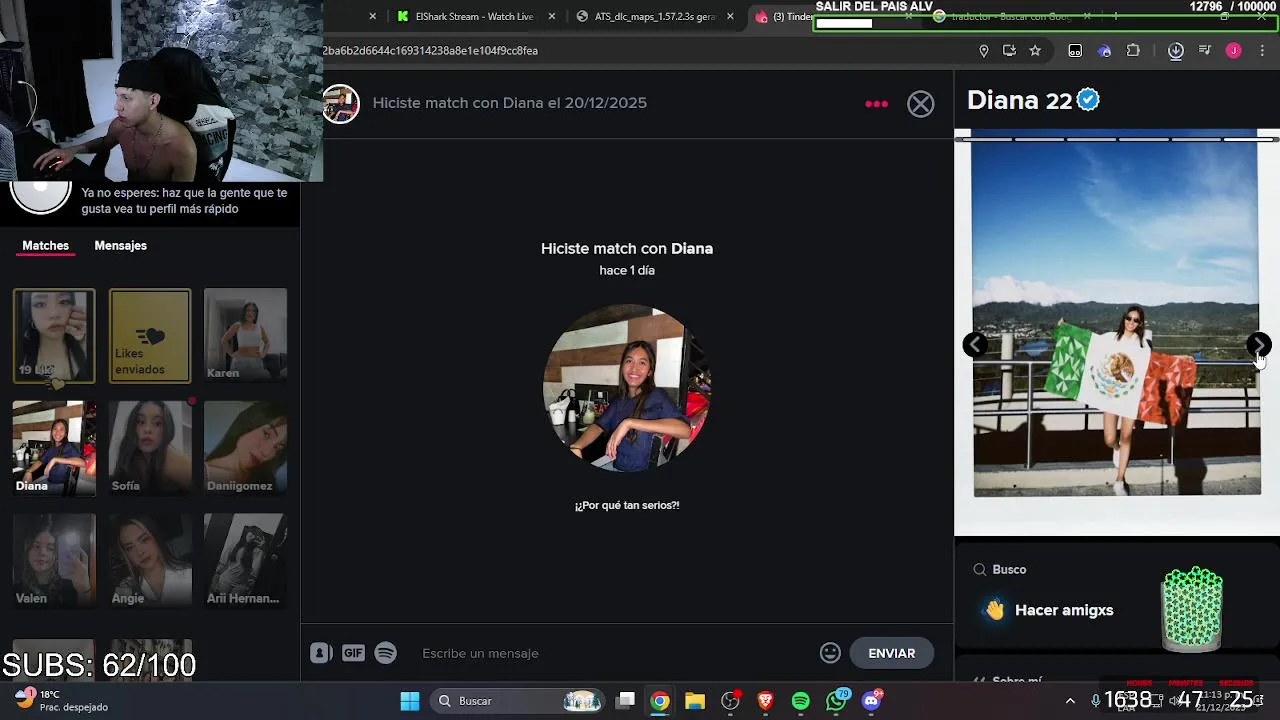The image size is (1280, 720).
Task: Open Google Chrome on taskbar
Action: click(x=660, y=701)
